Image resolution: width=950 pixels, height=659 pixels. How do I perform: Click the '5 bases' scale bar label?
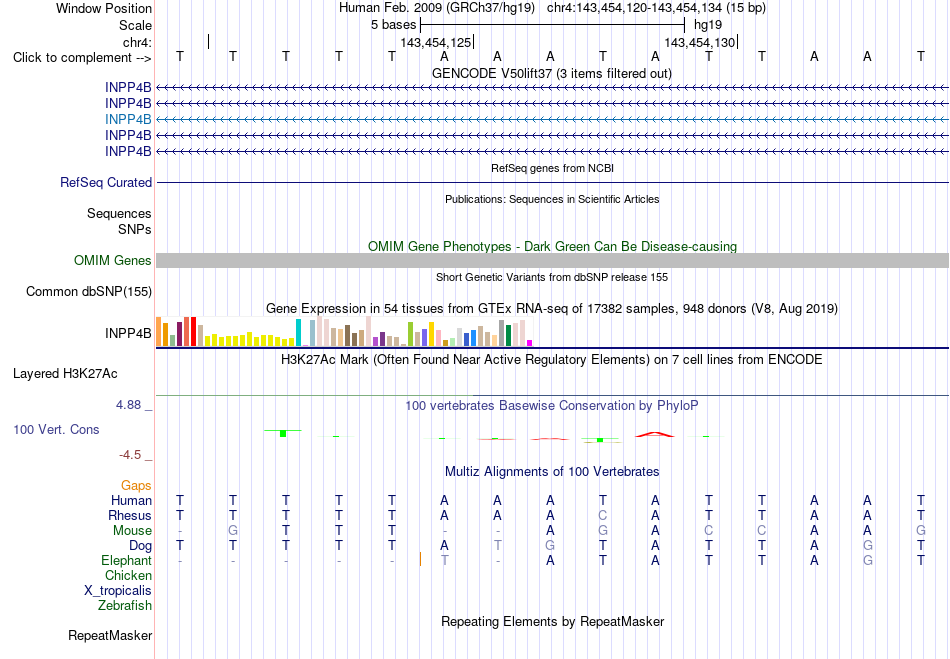pos(394,25)
